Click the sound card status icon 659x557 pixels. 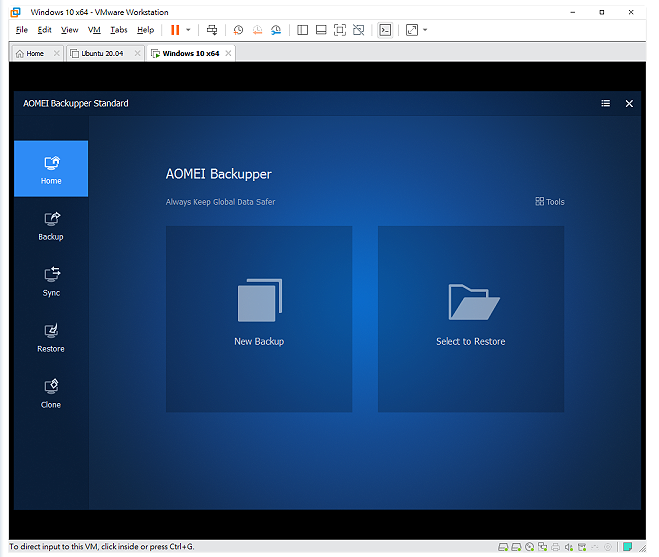coord(569,547)
